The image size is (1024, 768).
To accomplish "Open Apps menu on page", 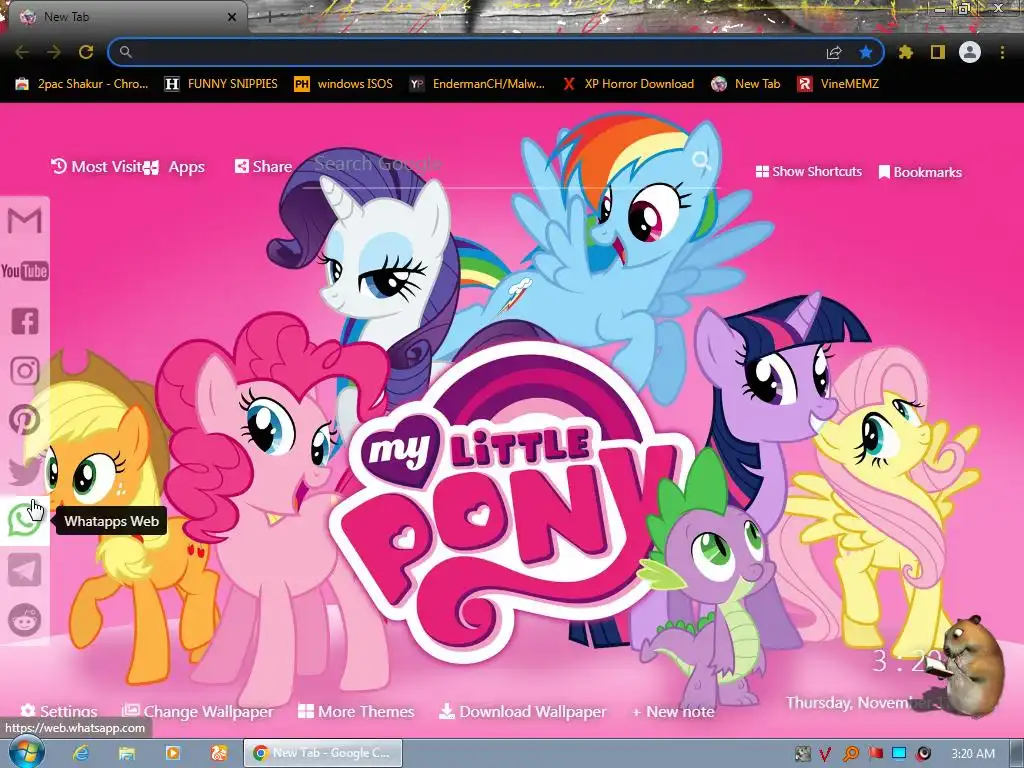I will tap(174, 167).
